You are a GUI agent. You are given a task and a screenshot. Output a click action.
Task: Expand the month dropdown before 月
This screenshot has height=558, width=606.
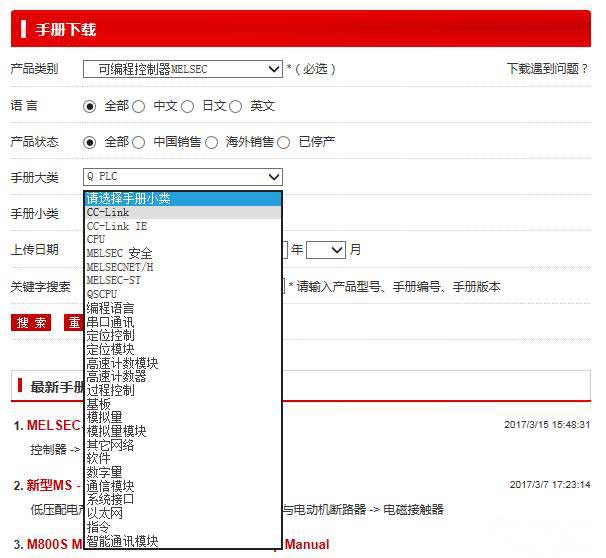(326, 249)
